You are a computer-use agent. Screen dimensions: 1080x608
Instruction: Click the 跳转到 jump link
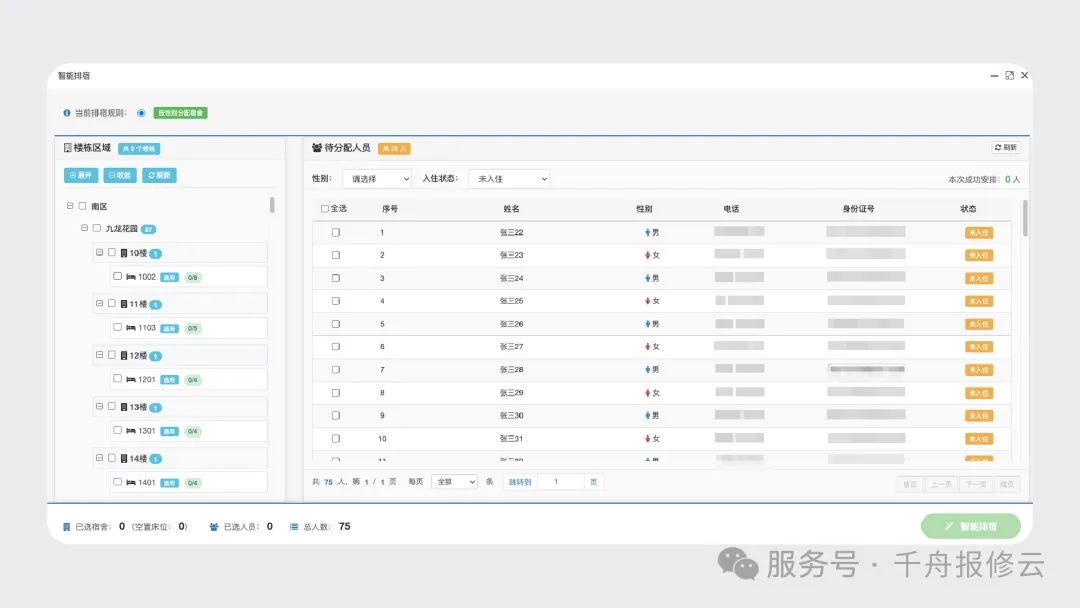(x=521, y=481)
